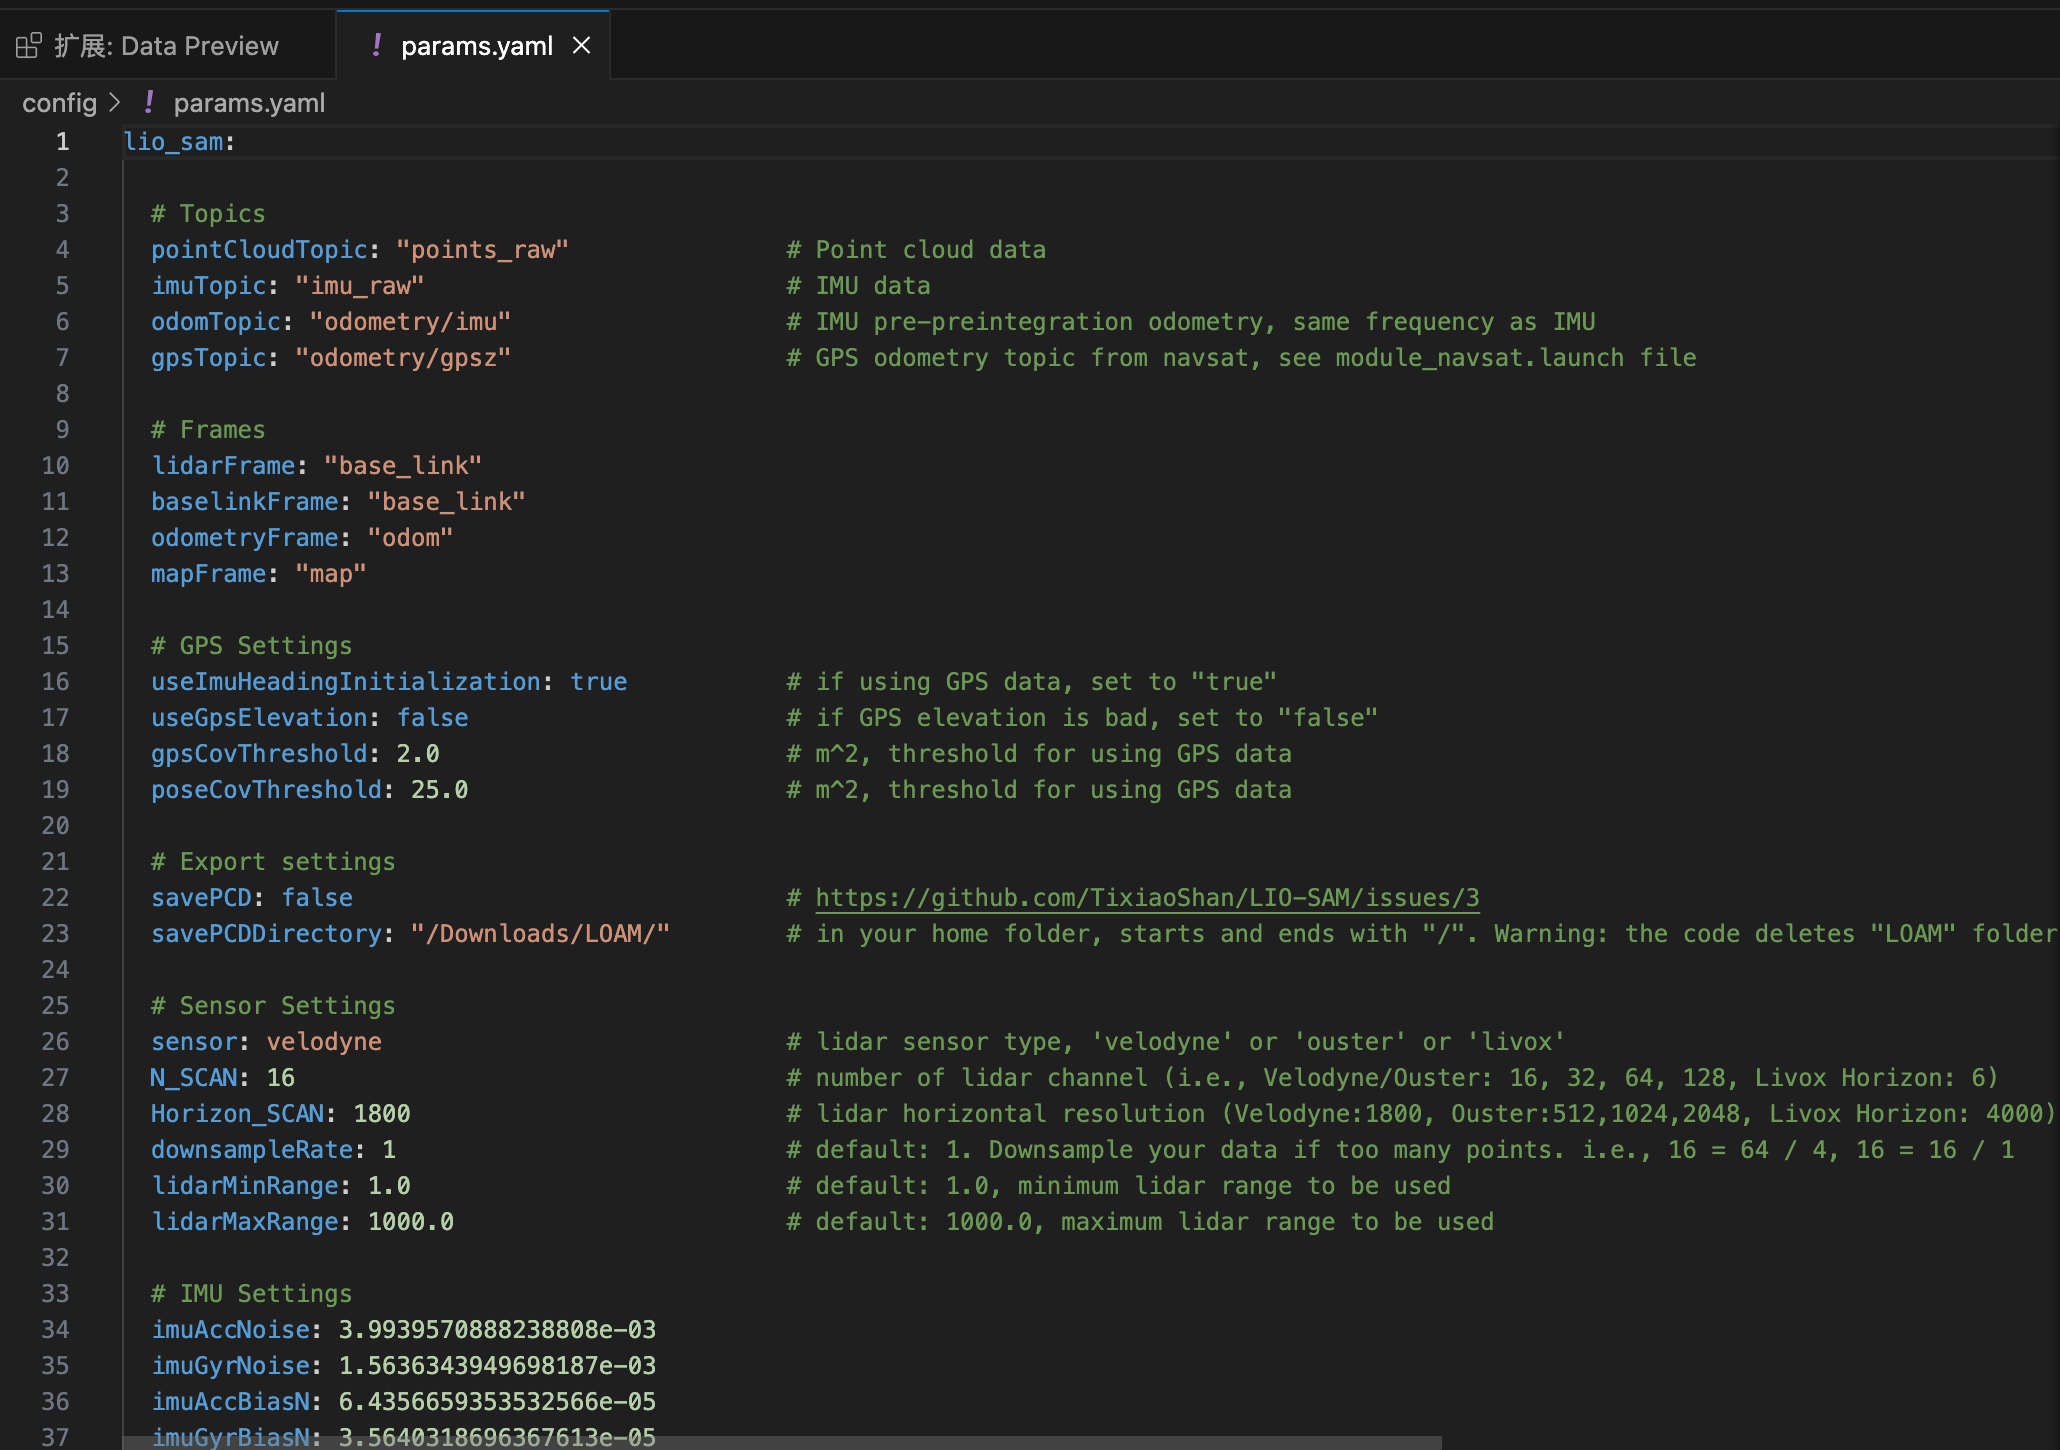Expand the breadcrumb chevron after config
This screenshot has width=2060, height=1450.
[115, 103]
